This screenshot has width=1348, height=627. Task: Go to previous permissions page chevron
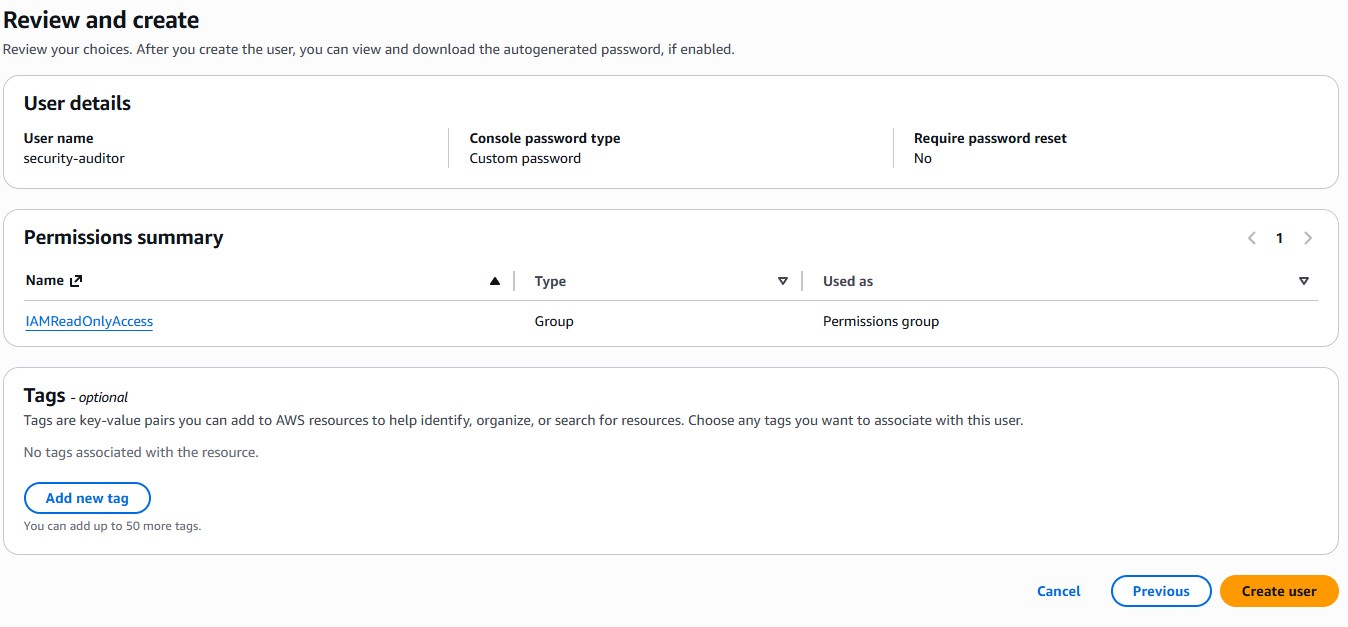(1251, 238)
